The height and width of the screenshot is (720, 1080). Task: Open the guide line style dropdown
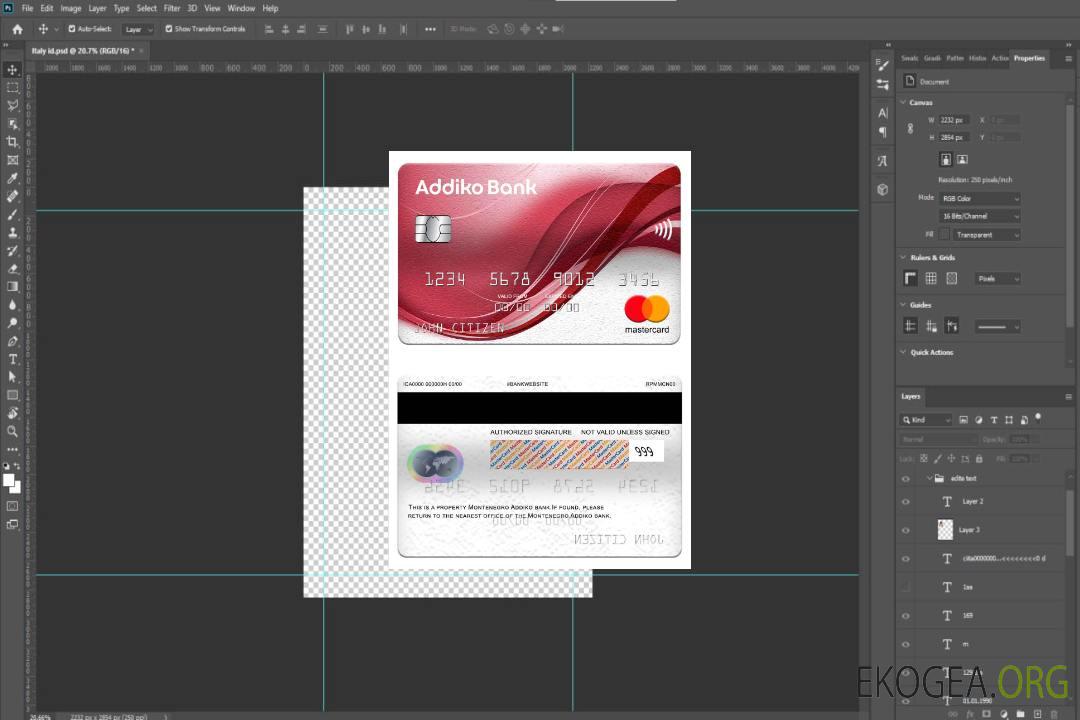[x=997, y=327]
